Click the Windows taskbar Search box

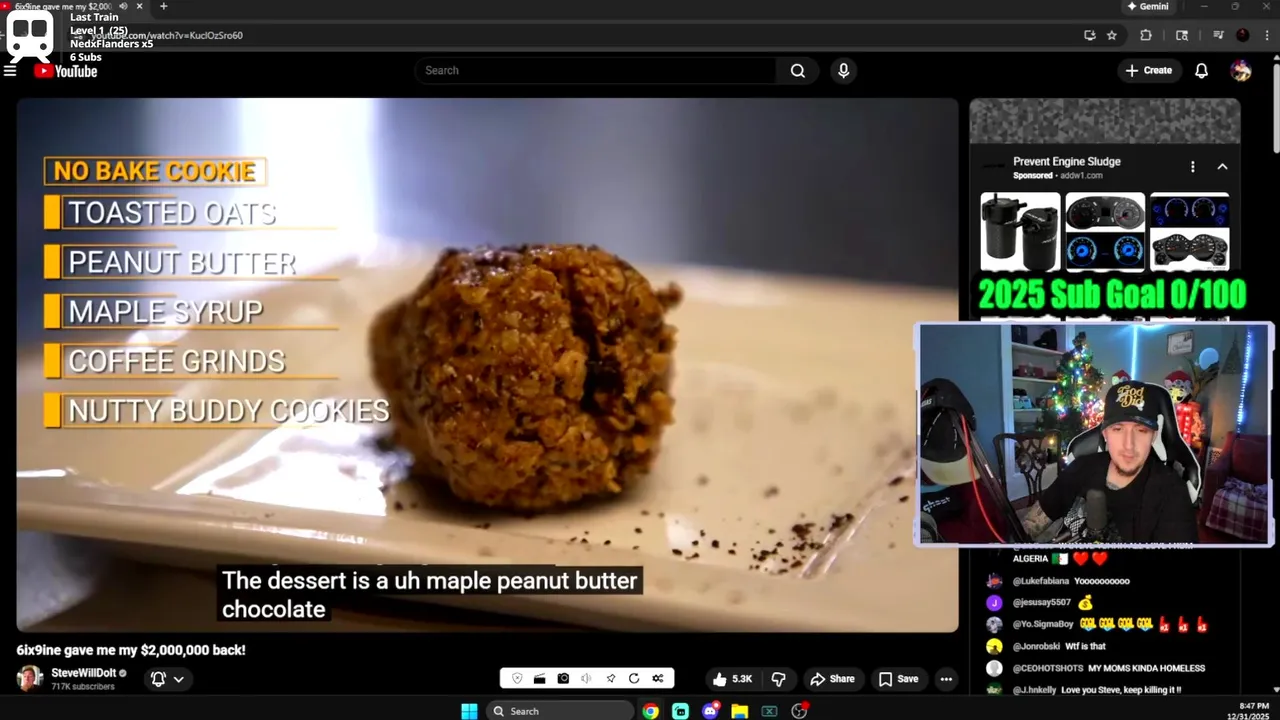(x=559, y=711)
